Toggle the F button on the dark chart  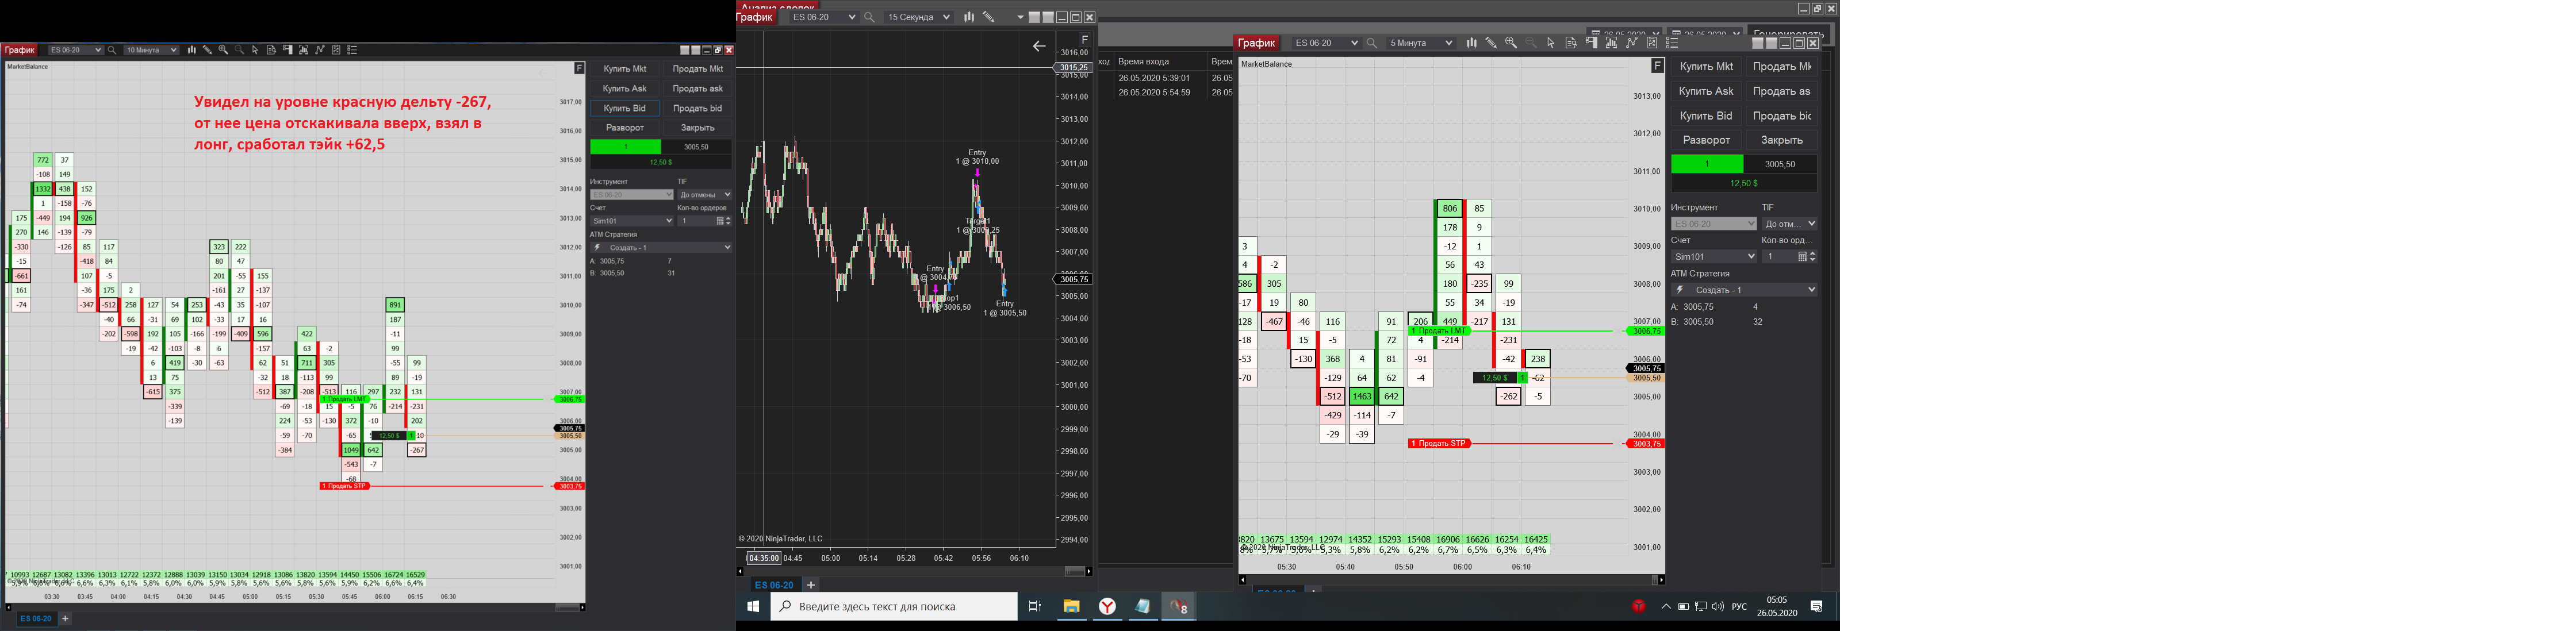[x=1084, y=40]
